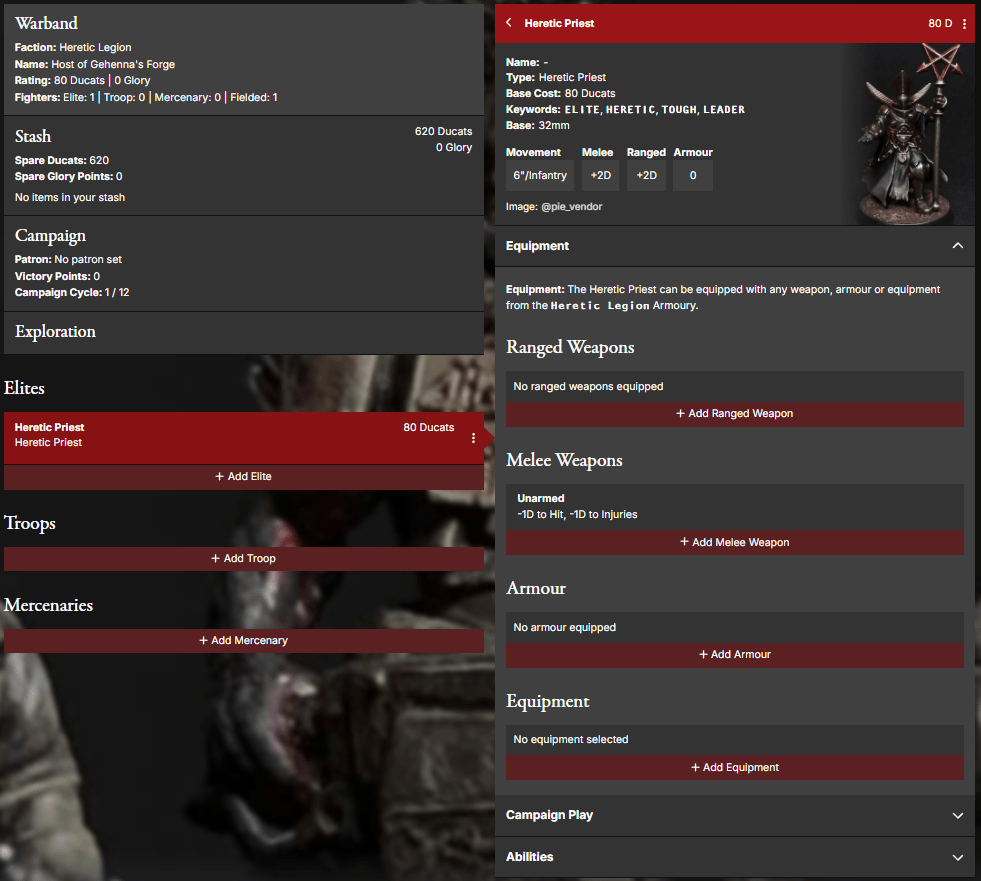Click Add Ranged Weapon button
This screenshot has width=981, height=881.
tap(734, 414)
